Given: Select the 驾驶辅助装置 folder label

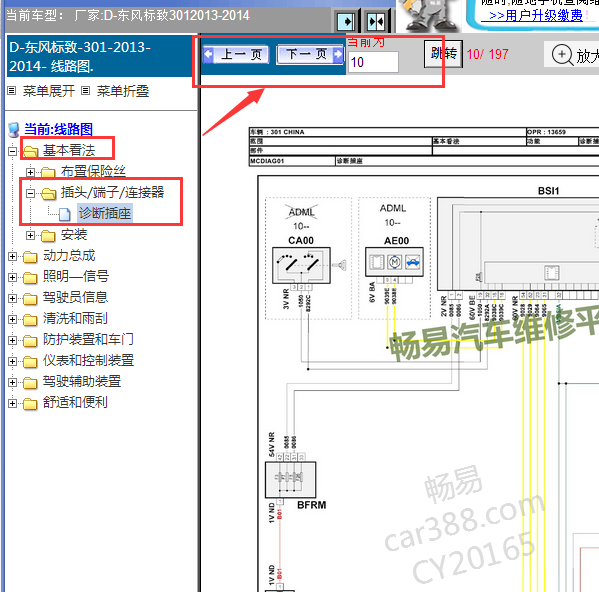Looking at the screenshot, I should point(82,381).
